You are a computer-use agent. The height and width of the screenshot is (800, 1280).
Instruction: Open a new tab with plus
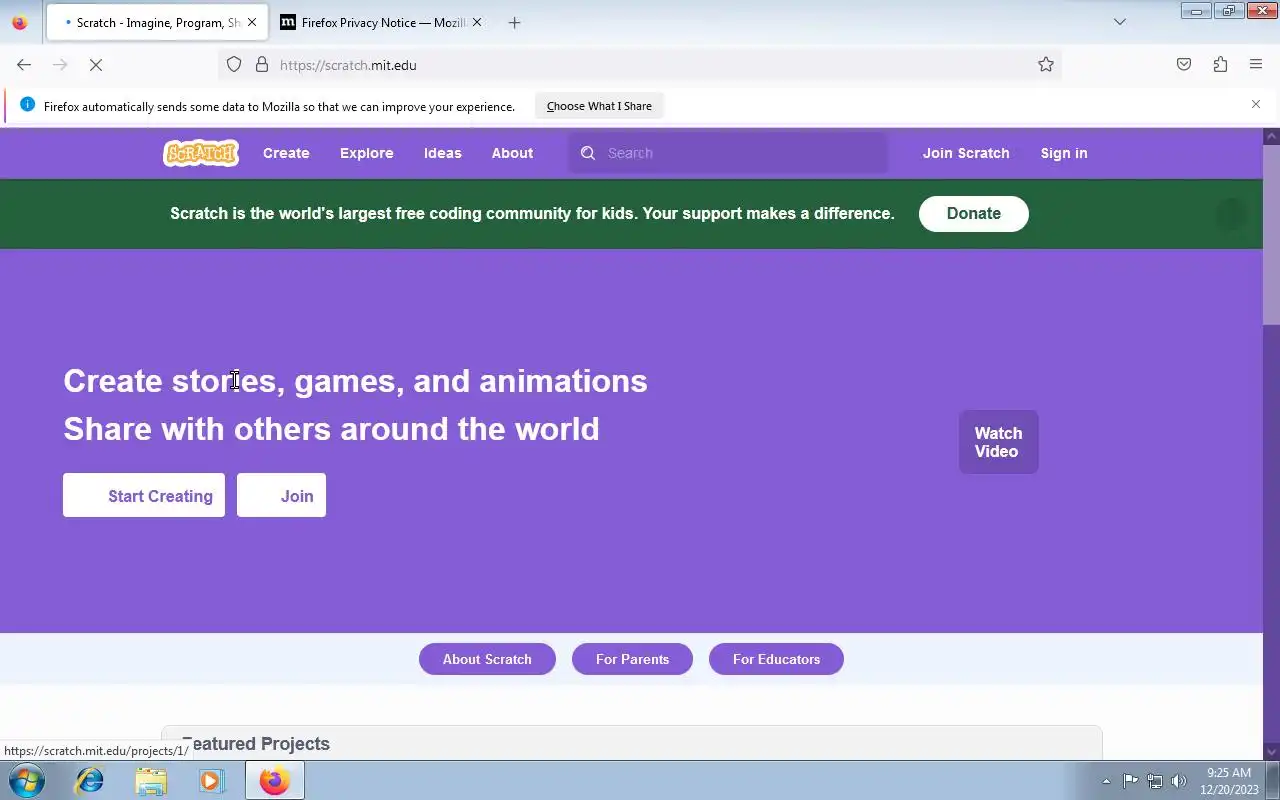click(x=514, y=22)
